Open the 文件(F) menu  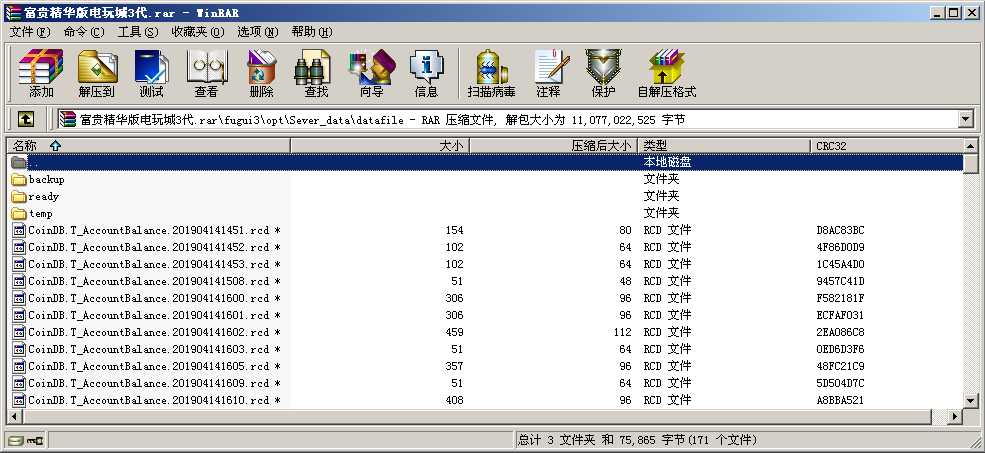pos(30,32)
